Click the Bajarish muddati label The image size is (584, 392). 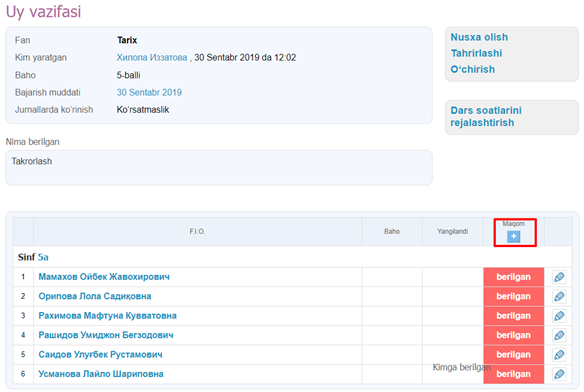point(48,92)
